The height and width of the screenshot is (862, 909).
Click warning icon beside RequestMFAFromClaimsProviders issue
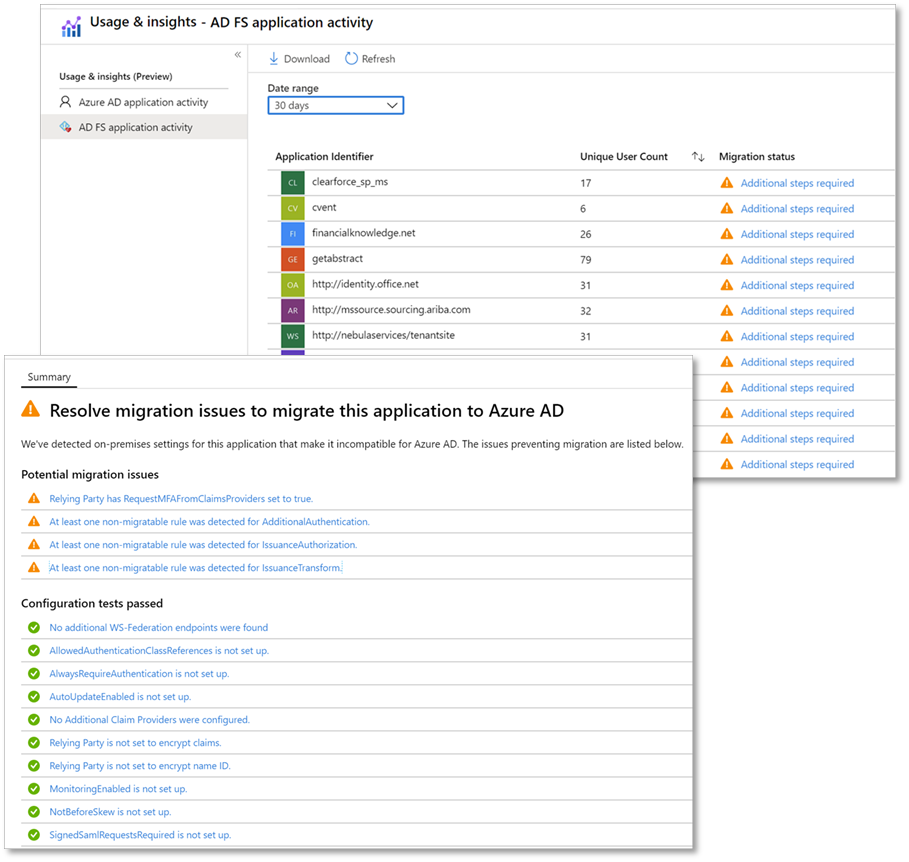coord(34,499)
